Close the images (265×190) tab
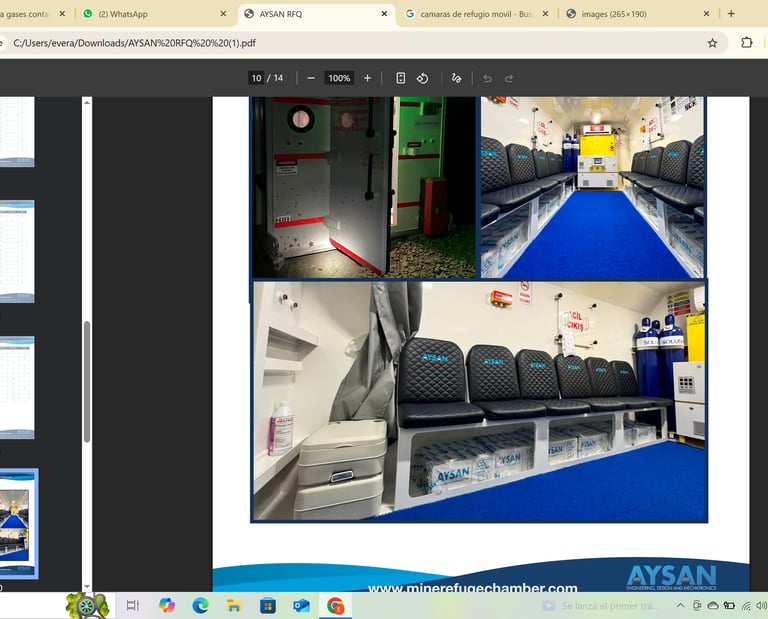 [706, 14]
